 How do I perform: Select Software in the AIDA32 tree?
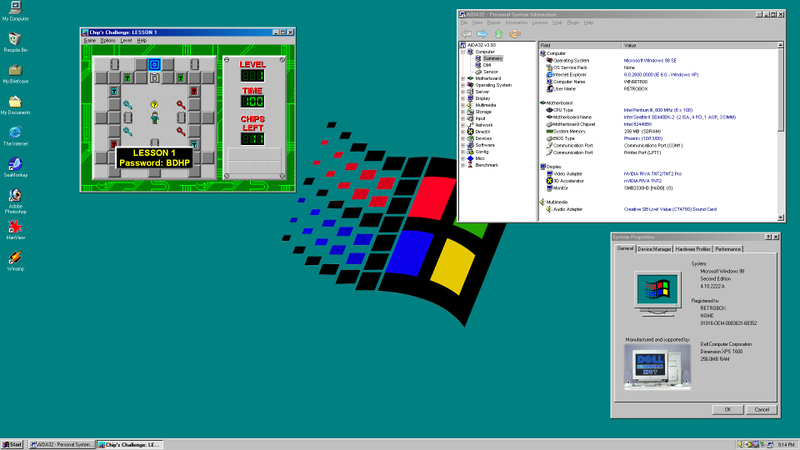tap(485, 145)
